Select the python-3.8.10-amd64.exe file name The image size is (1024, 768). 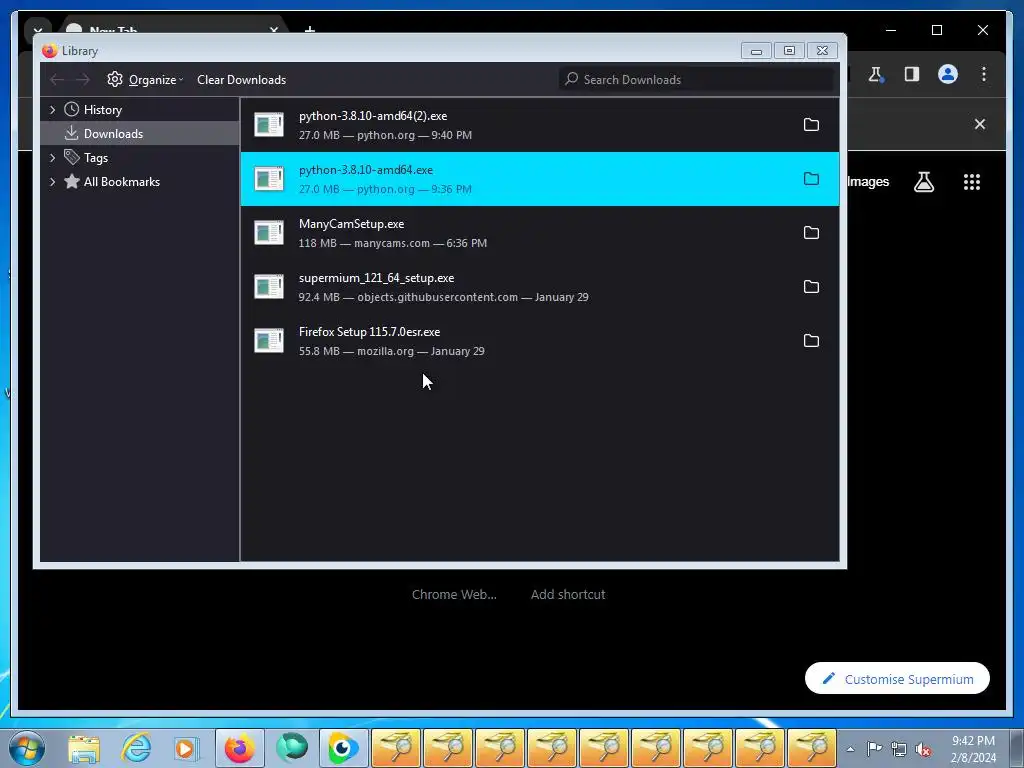pyautogui.click(x=366, y=170)
